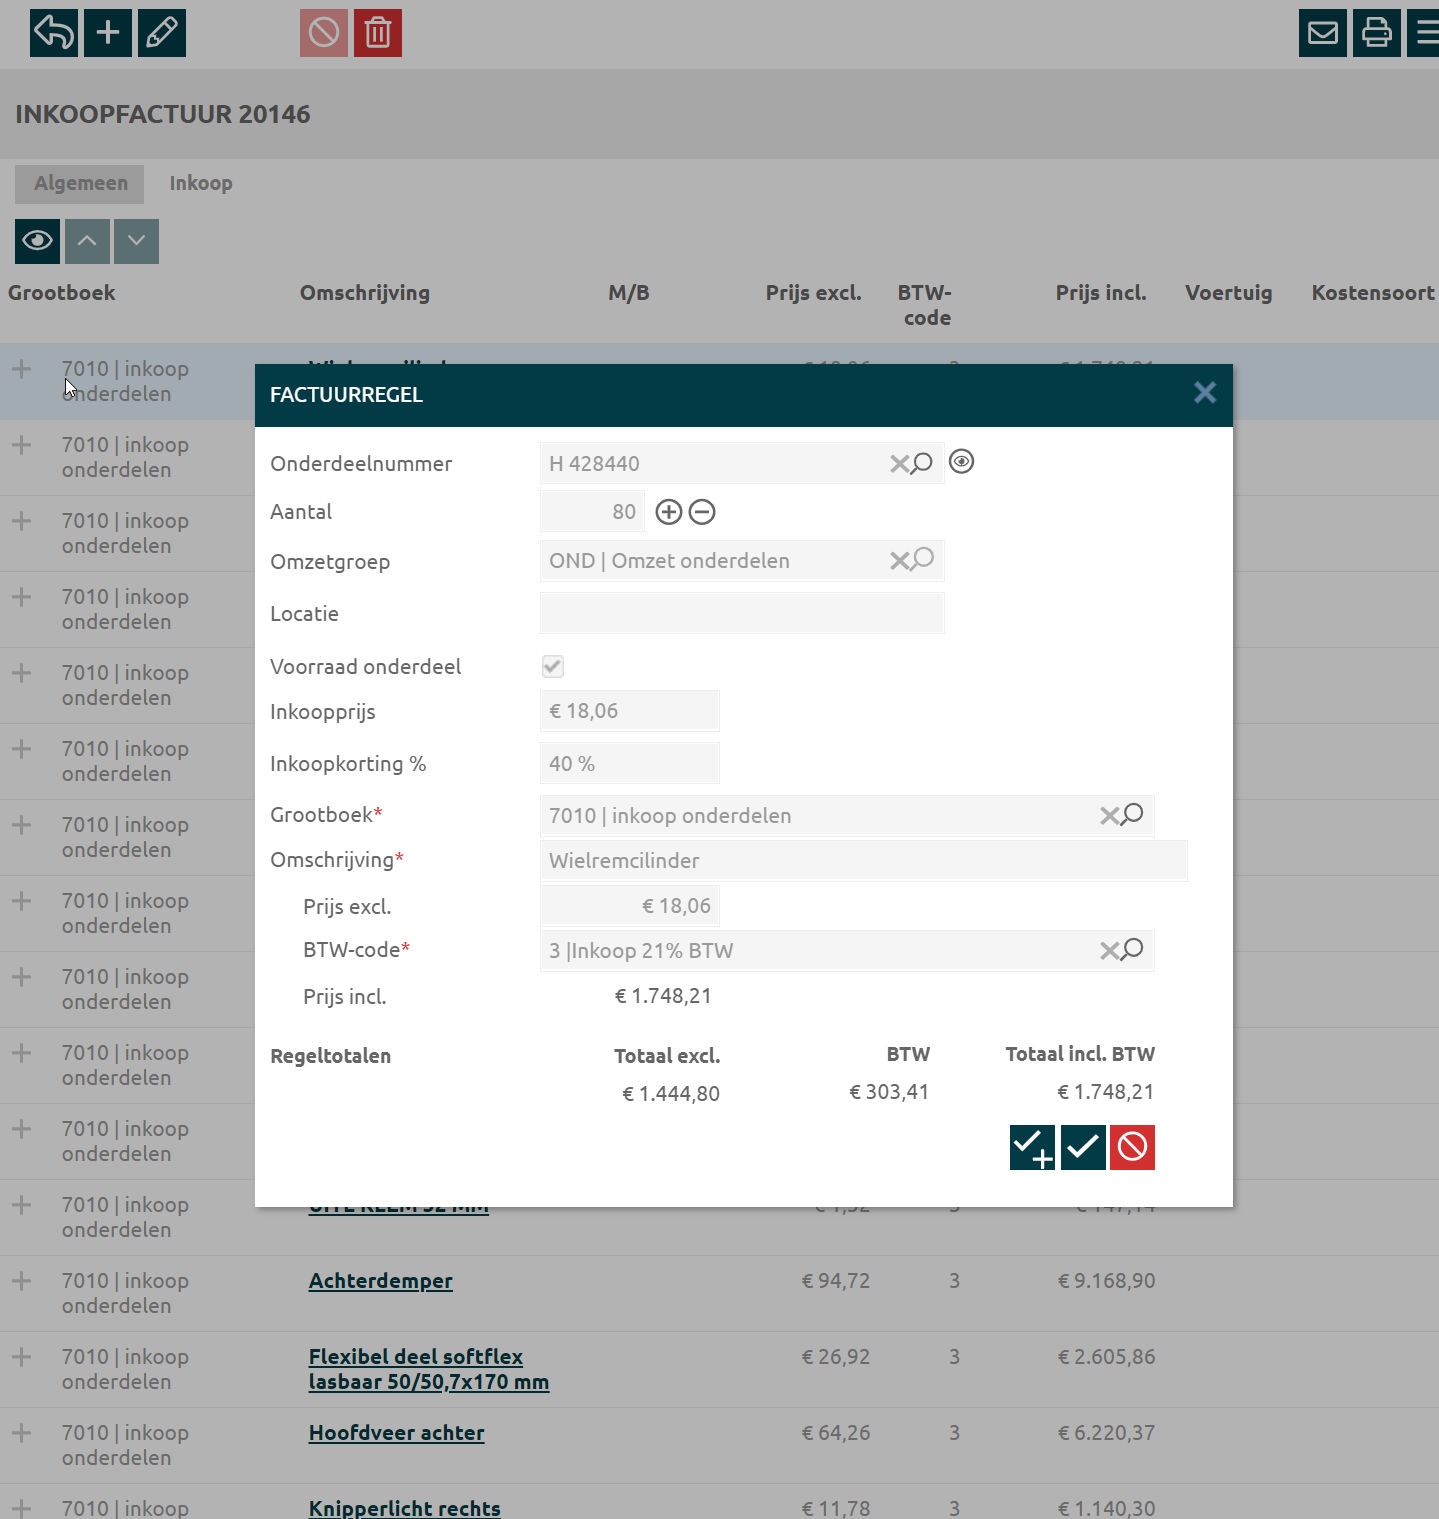This screenshot has width=1439, height=1519.
Task: Open BTW-code lookup magnifier
Action: pos(1132,950)
